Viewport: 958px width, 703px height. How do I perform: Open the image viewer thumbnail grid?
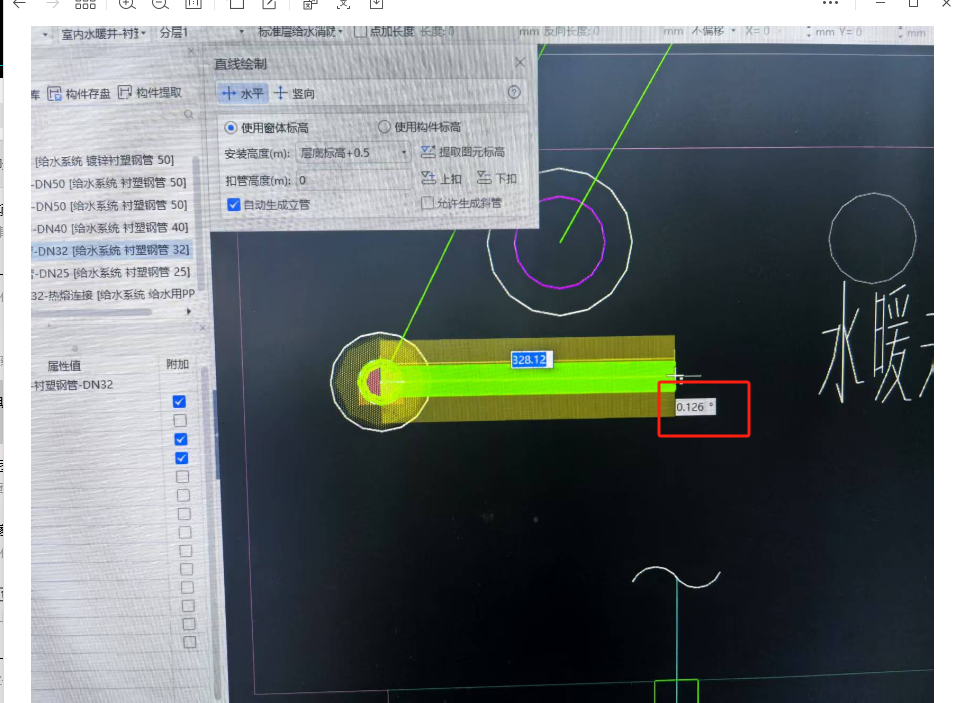(x=85, y=4)
